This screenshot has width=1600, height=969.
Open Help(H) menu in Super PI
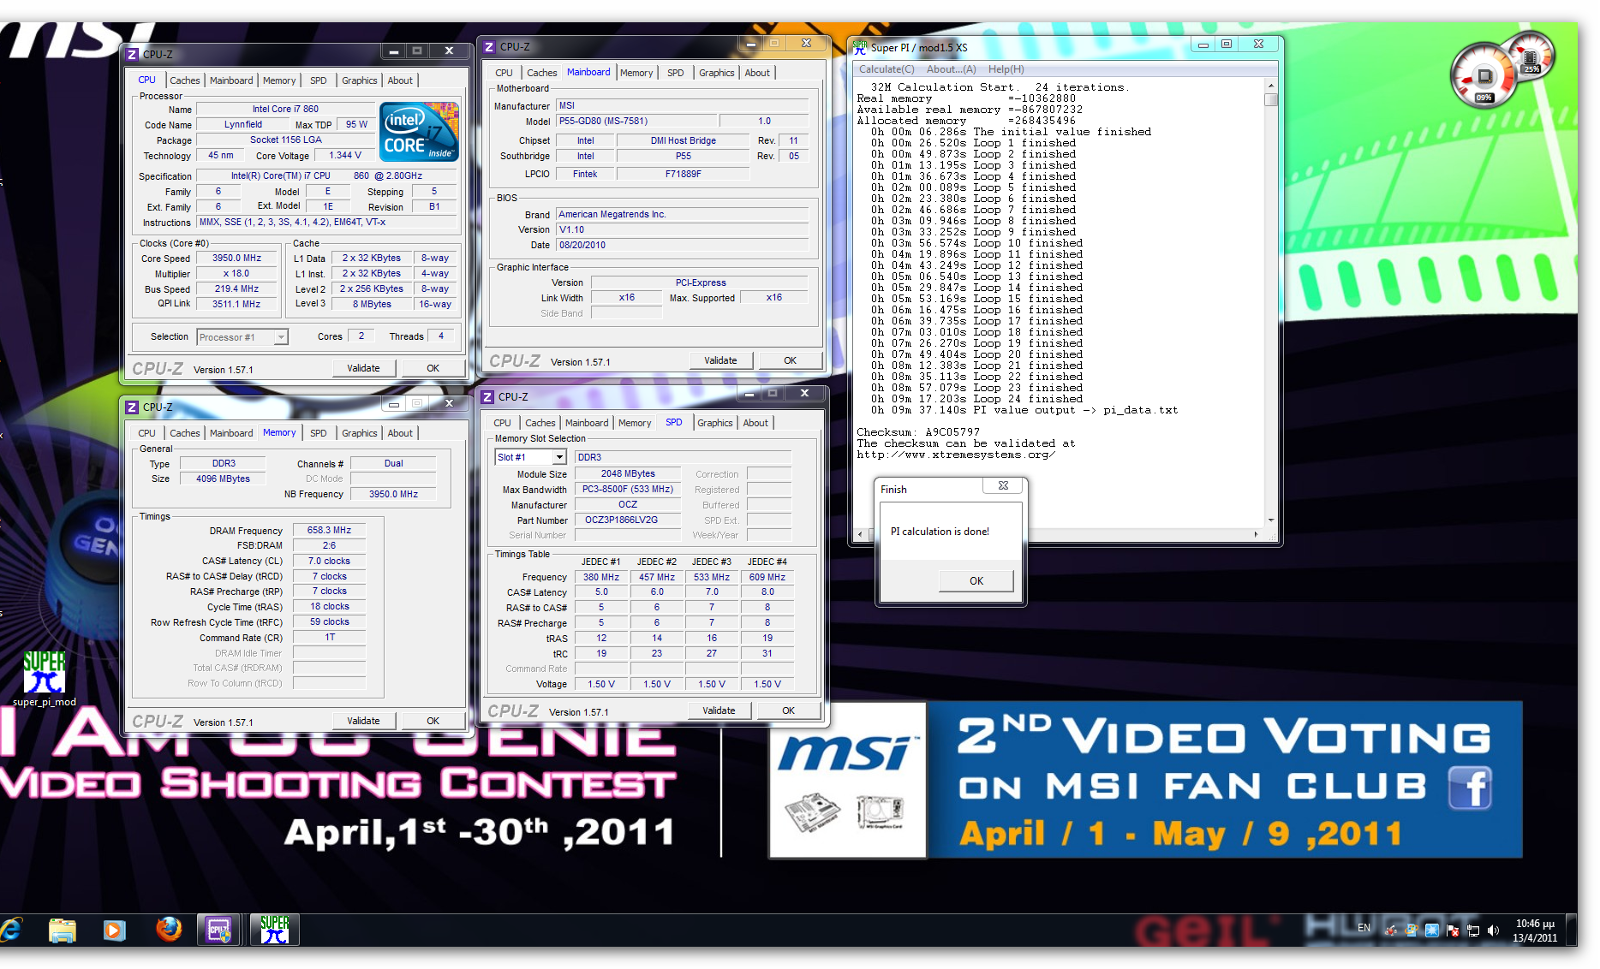point(1006,69)
